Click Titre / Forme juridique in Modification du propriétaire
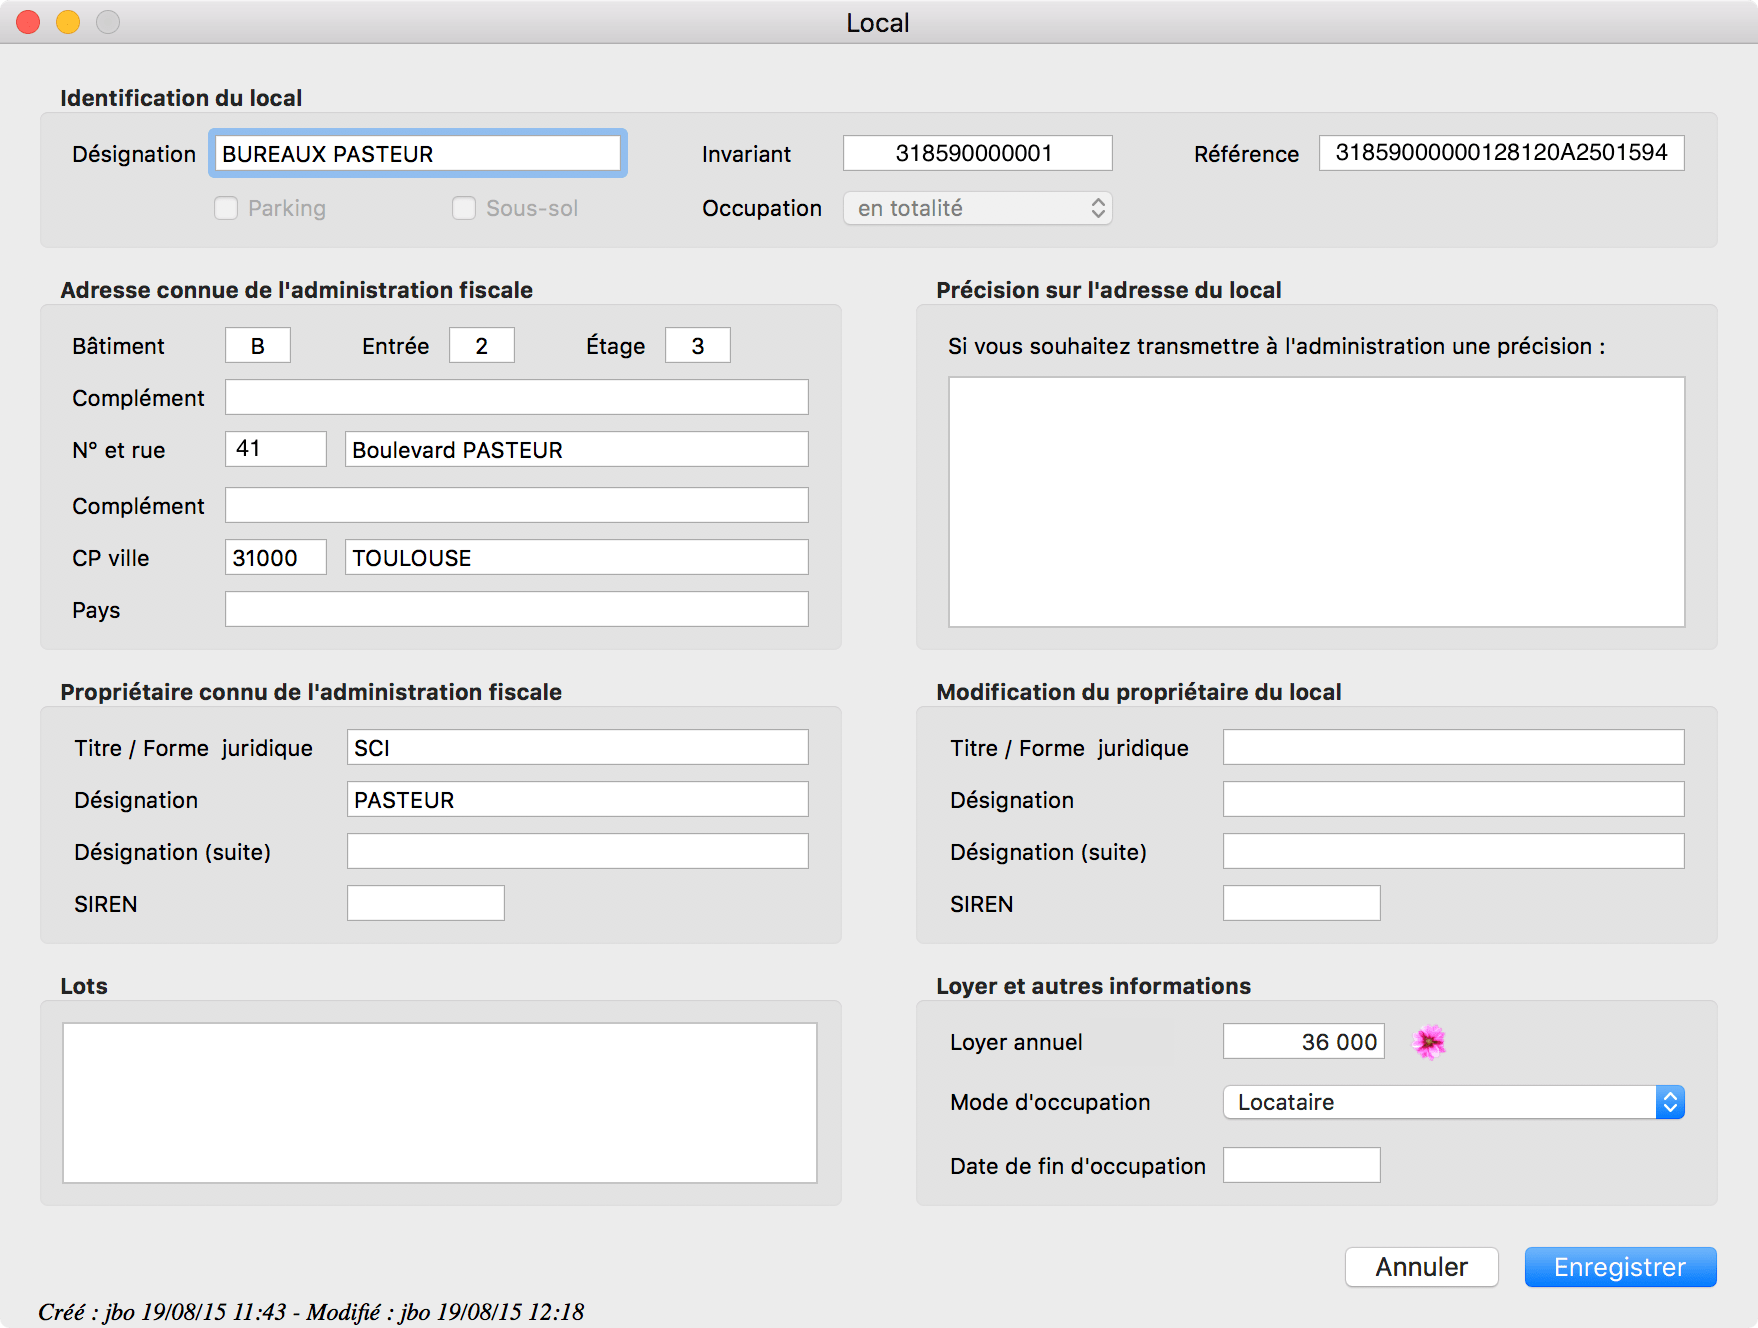Image resolution: width=1758 pixels, height=1328 pixels. 1453,747
